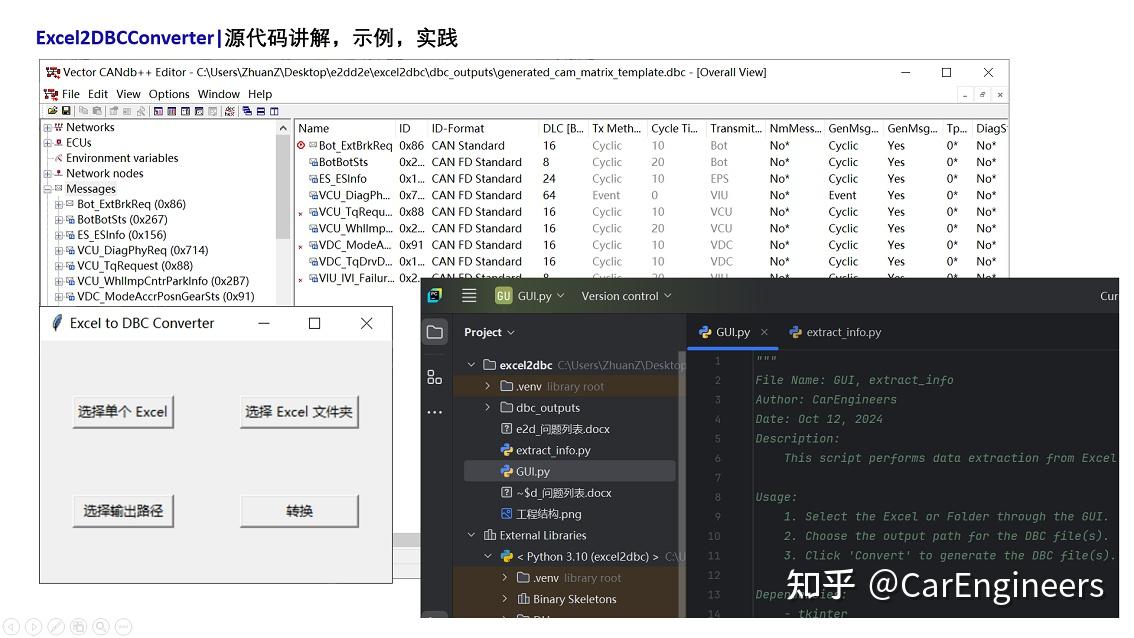Open the Project tool window folder icon
This screenshot has width=1134, height=638.
point(435,331)
